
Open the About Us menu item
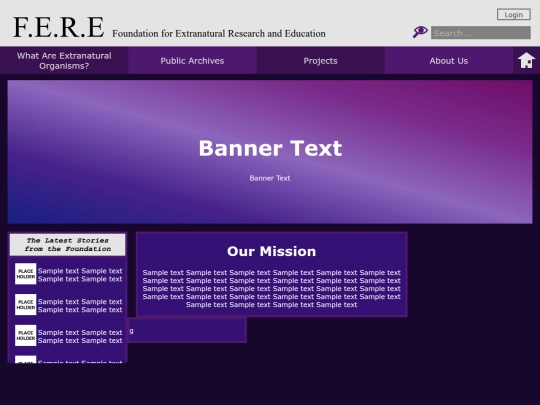pos(449,61)
